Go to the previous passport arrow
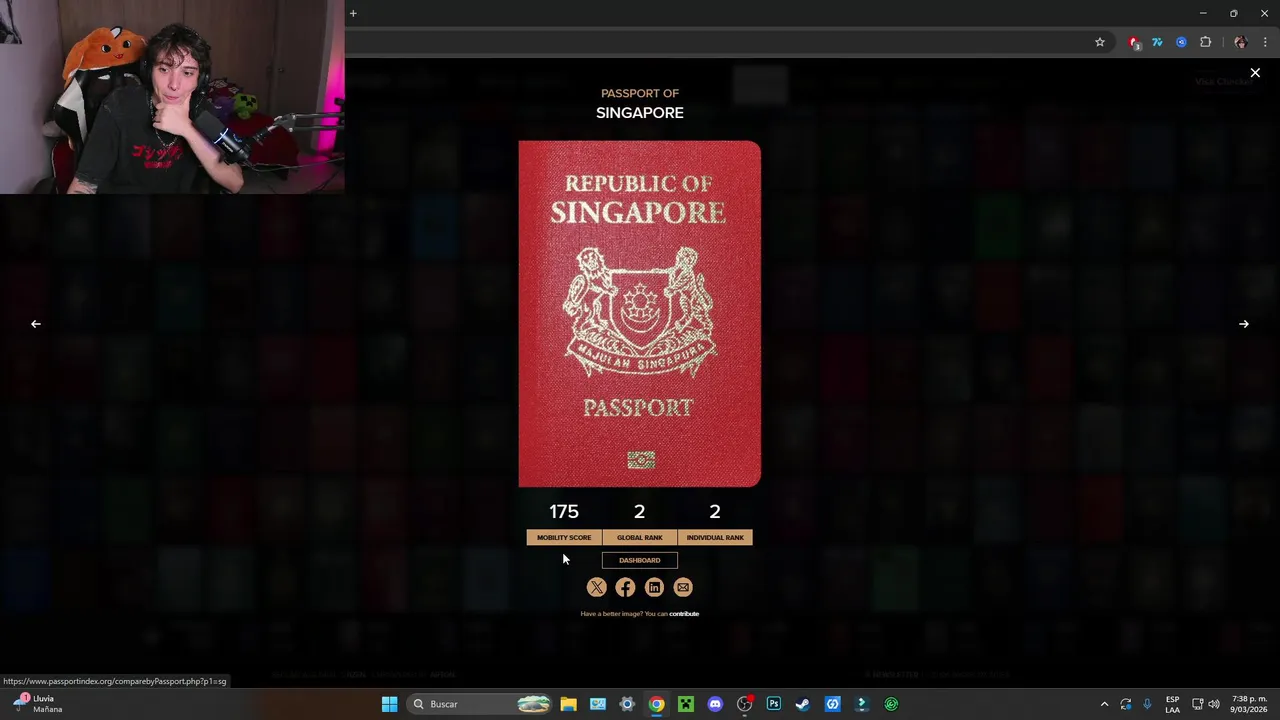The height and width of the screenshot is (720, 1280). click(36, 324)
